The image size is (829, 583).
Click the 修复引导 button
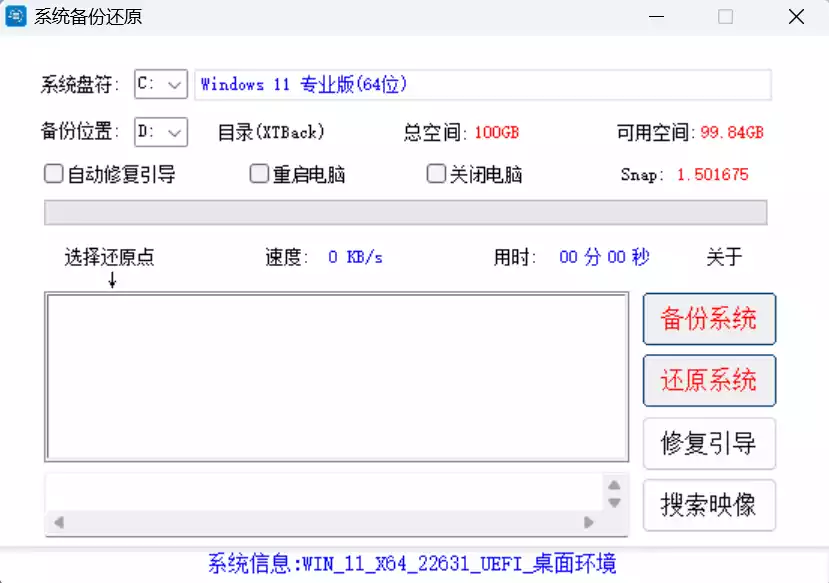pyautogui.click(x=709, y=443)
